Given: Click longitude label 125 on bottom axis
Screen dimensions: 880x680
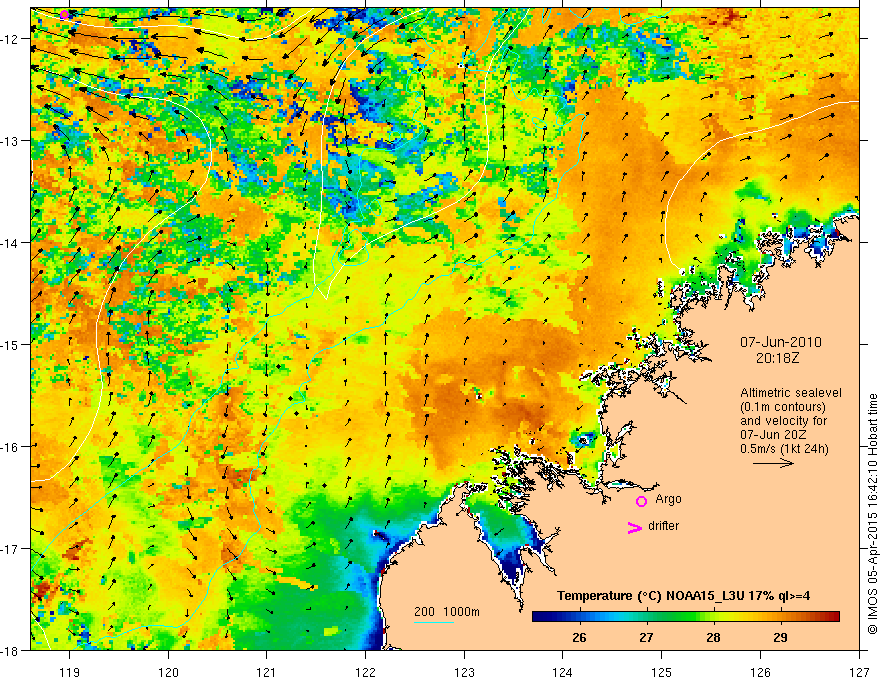Looking at the screenshot, I should tap(662, 672).
